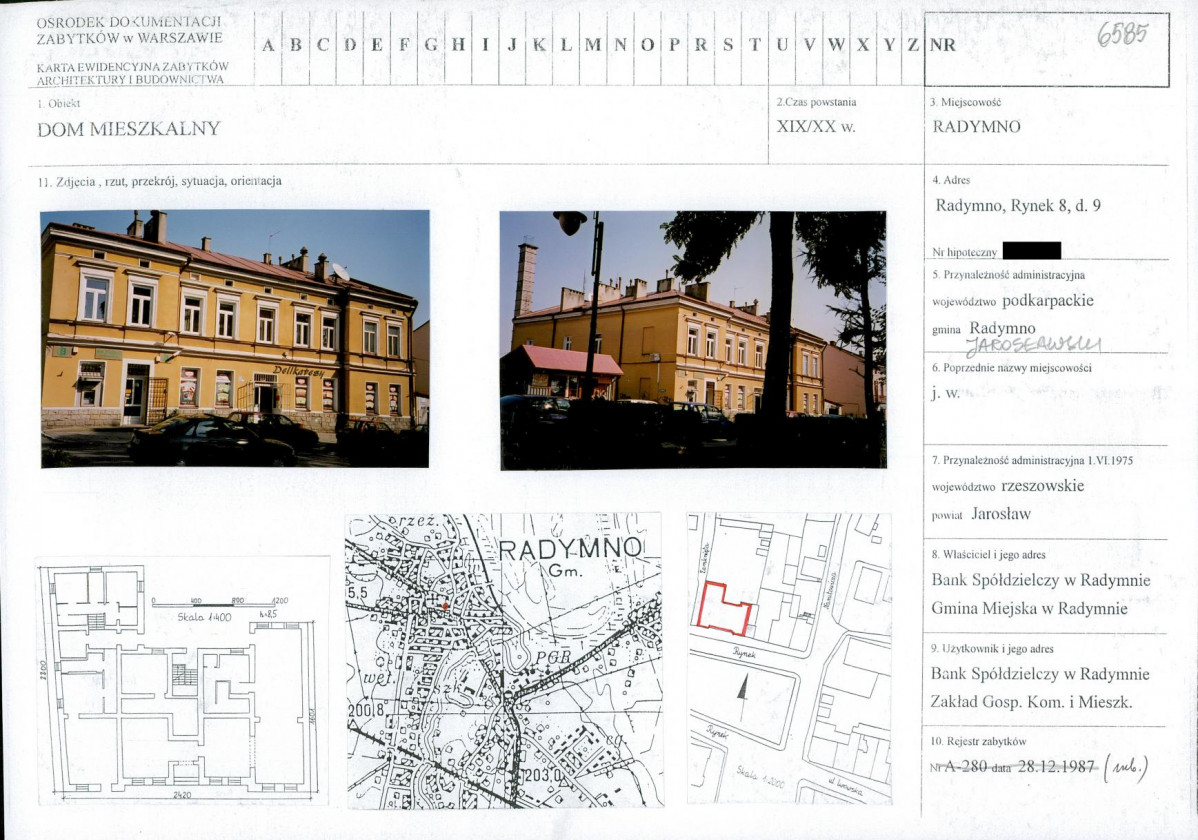1198x840 pixels.
Task: Click the XIX/XX w. construction date field
Action: 816,127
